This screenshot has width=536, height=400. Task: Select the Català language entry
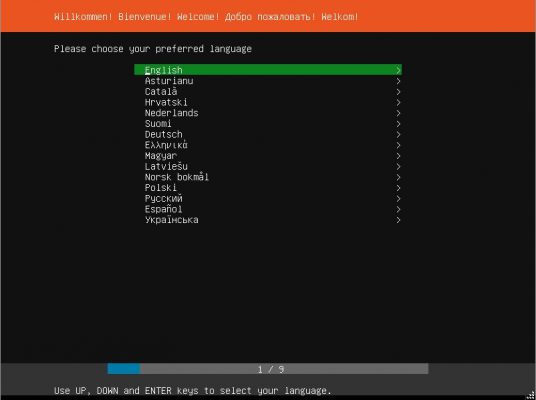268,91
